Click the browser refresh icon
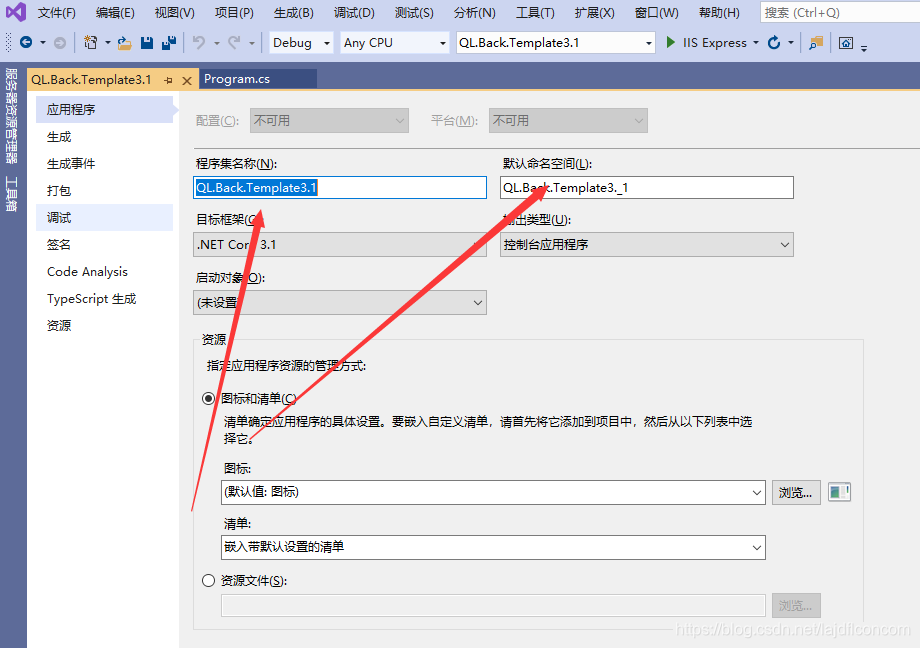The width and height of the screenshot is (920, 648). pyautogui.click(x=774, y=42)
